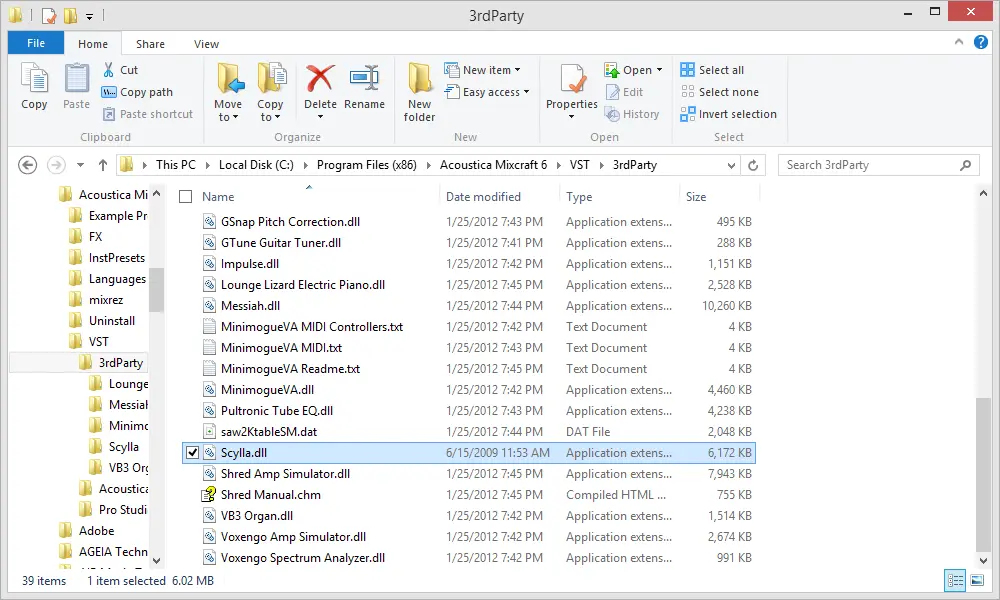Select MinimogueVA Readme.txt file
This screenshot has height=600, width=1000.
click(290, 369)
